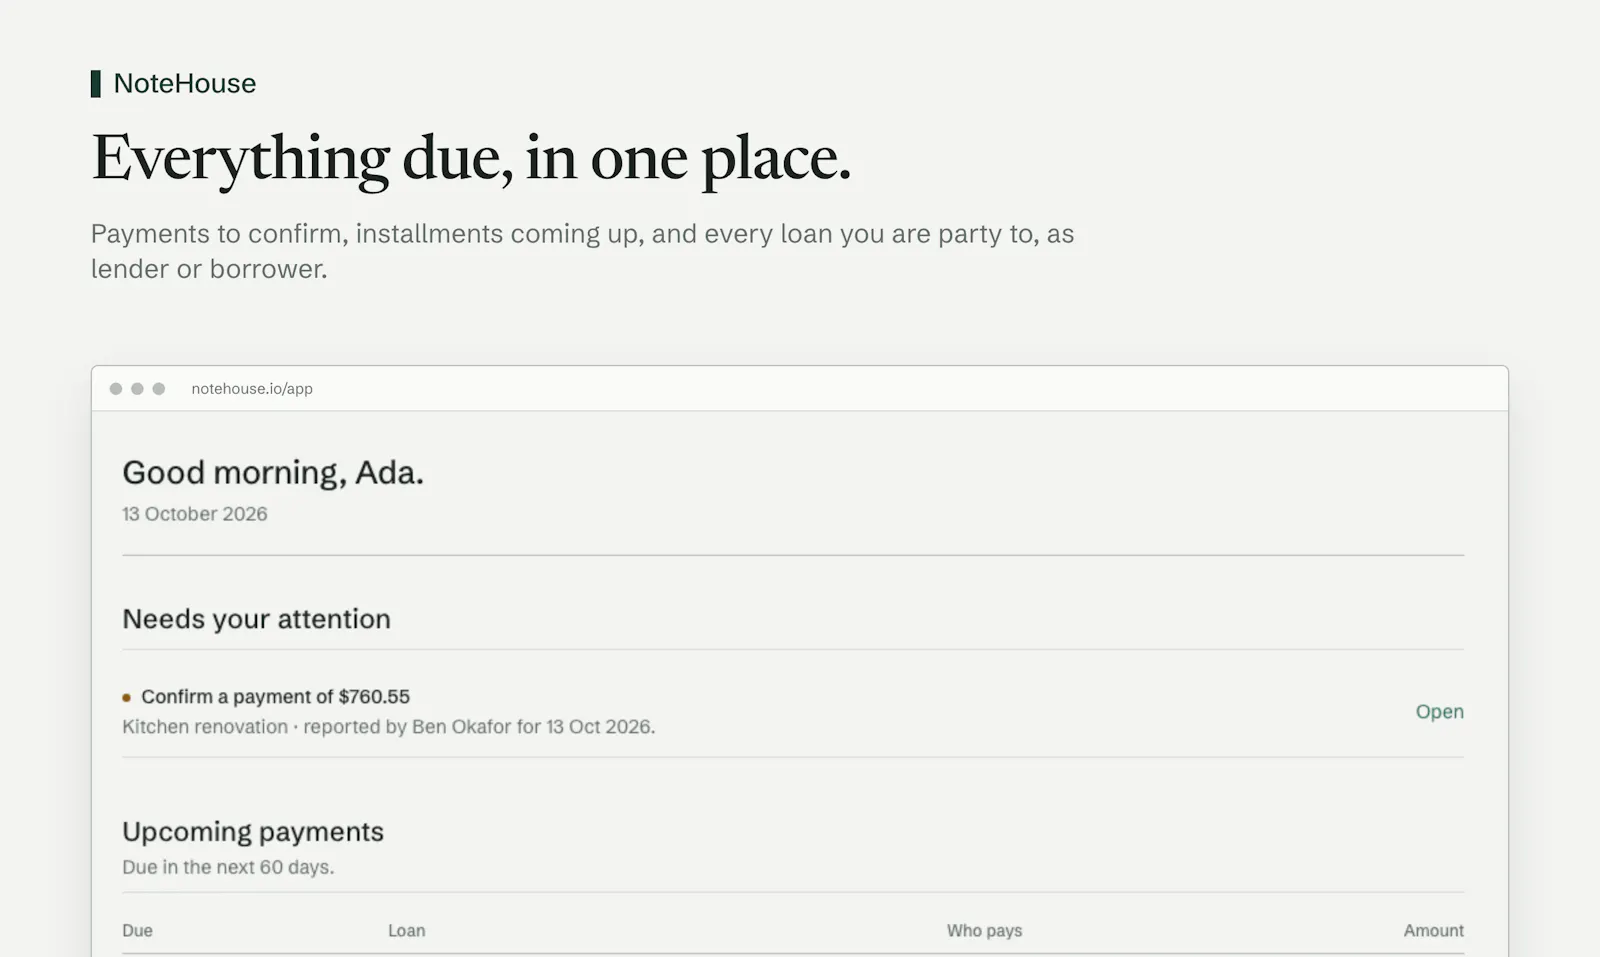Screen dimensions: 1600x957
Task: Click the second gray window dot
Action: [x=137, y=388]
